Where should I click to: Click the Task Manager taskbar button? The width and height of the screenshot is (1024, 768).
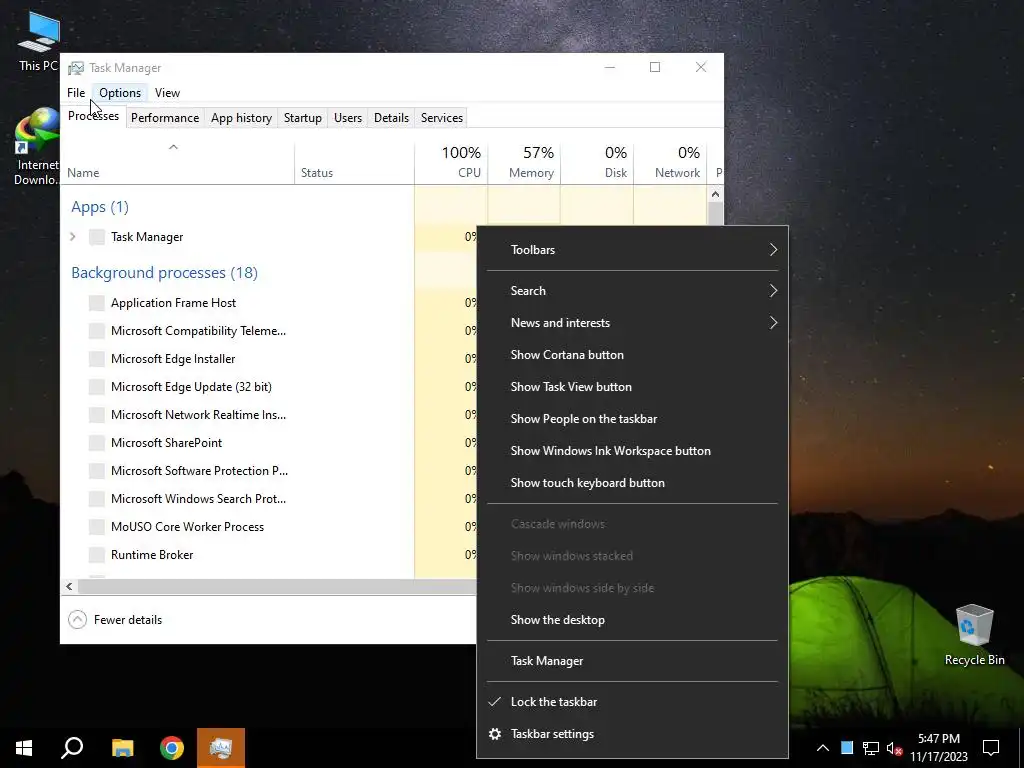pos(221,748)
